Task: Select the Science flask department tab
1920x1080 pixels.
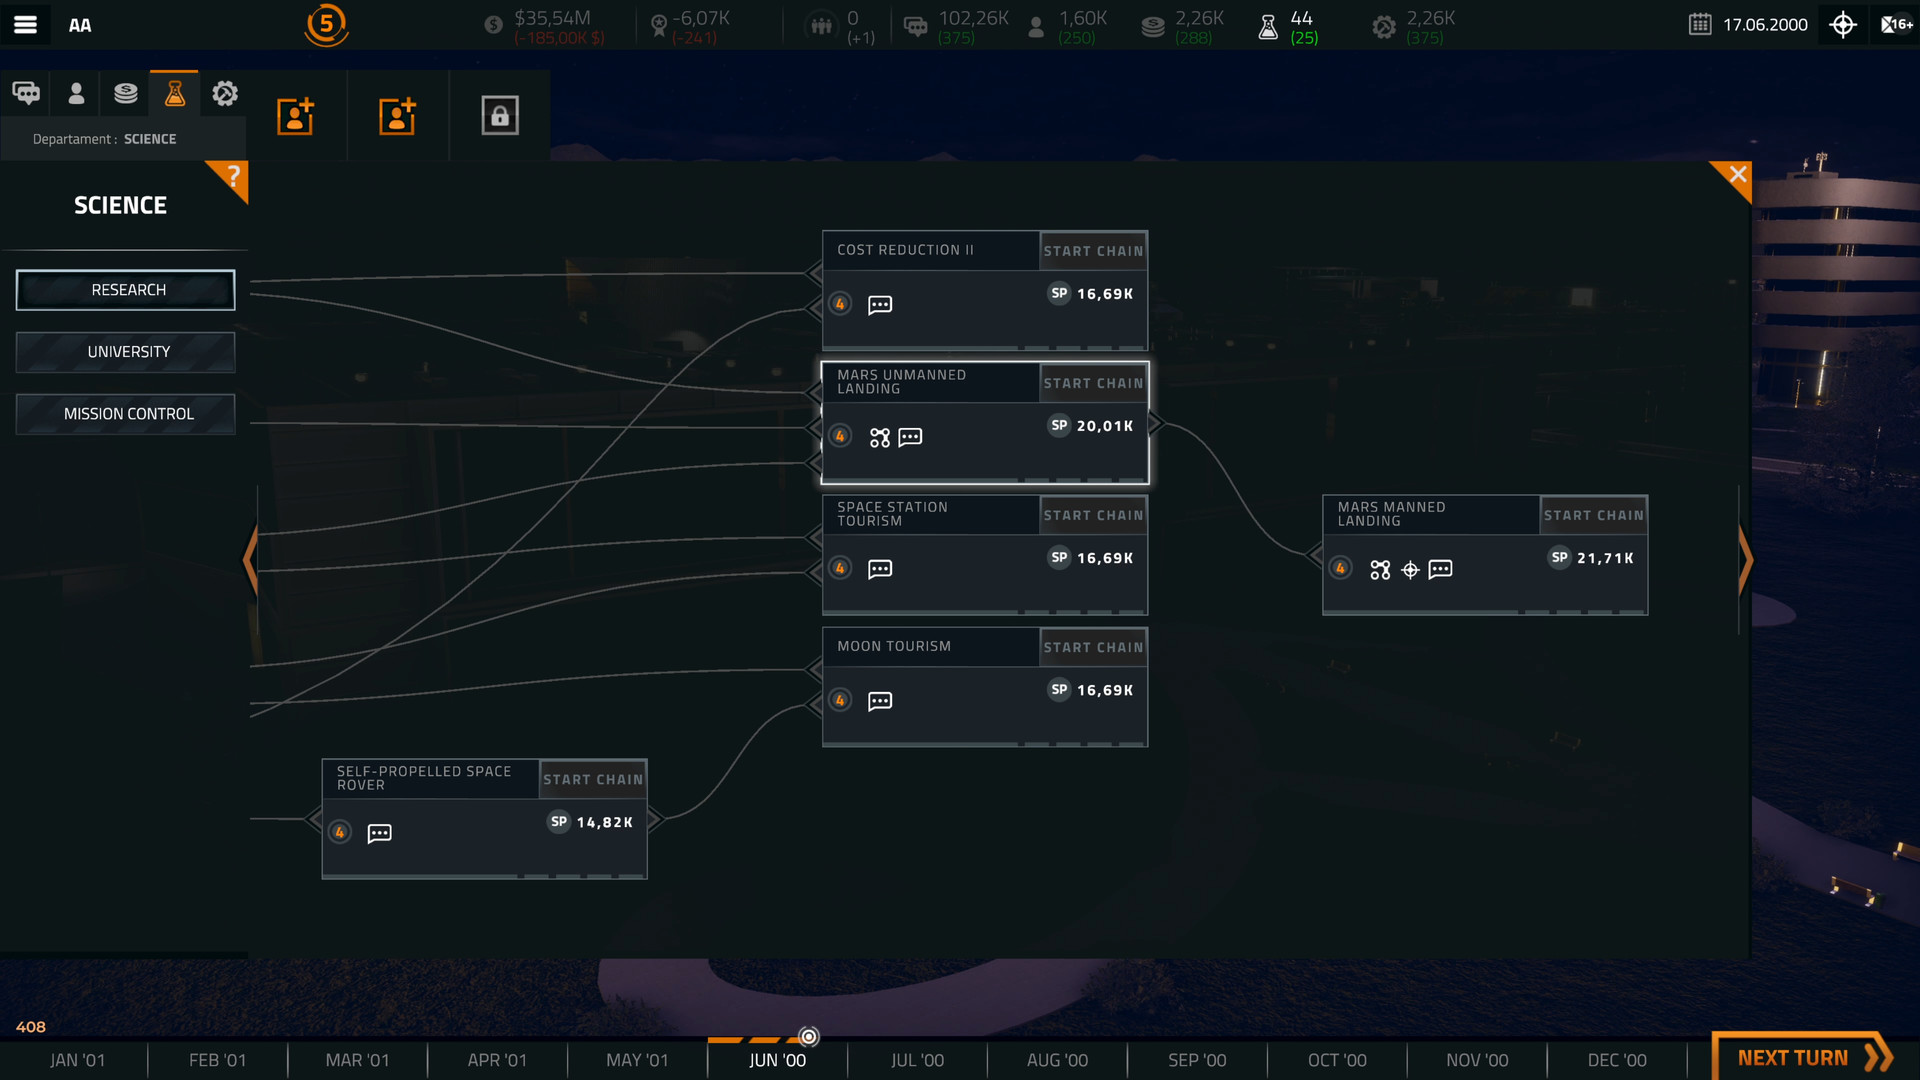Action: click(175, 94)
